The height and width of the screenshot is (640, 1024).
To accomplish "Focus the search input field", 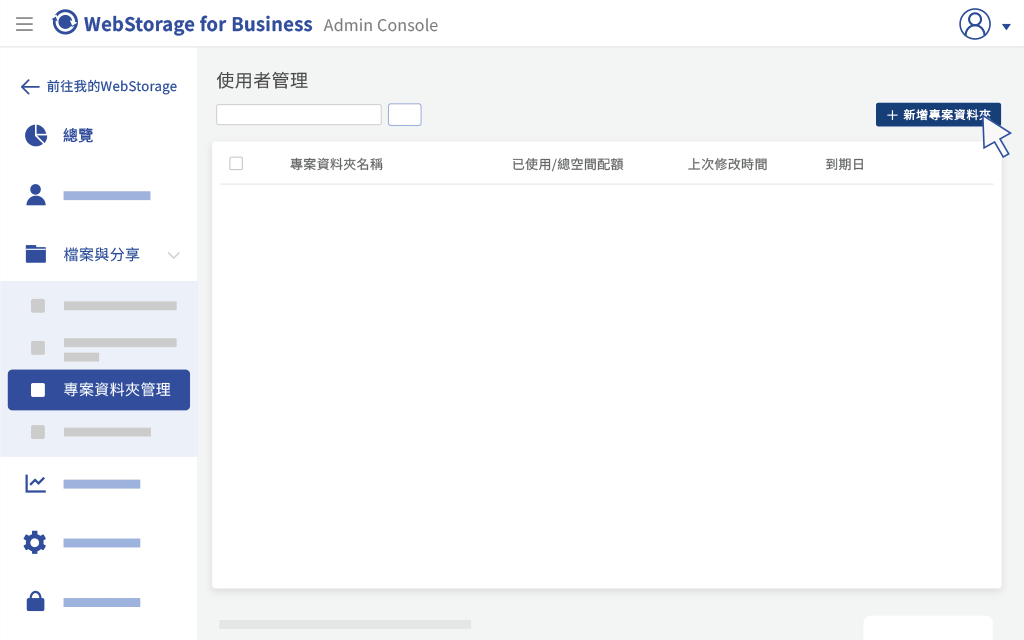I will click(298, 114).
